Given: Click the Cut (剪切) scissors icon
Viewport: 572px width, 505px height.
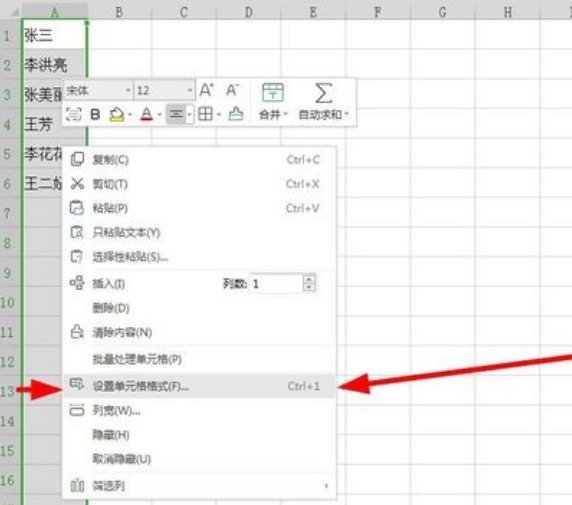Looking at the screenshot, I should tap(77, 184).
